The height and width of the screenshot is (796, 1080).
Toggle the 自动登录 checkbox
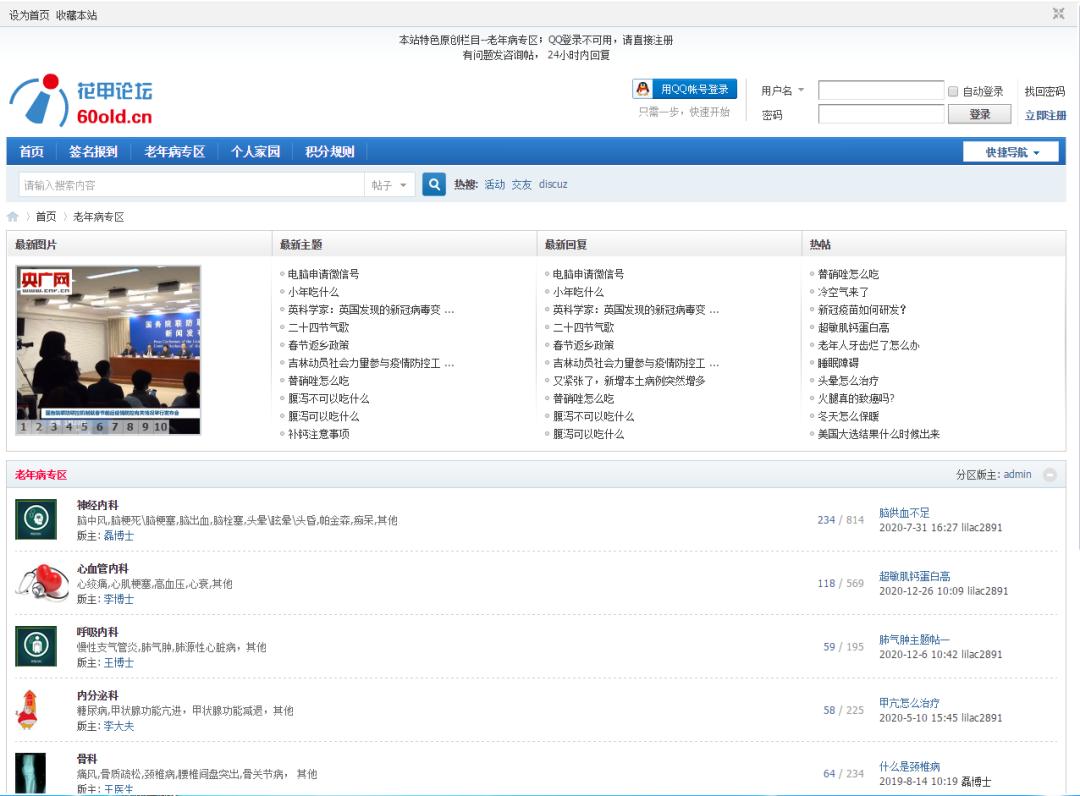point(953,91)
